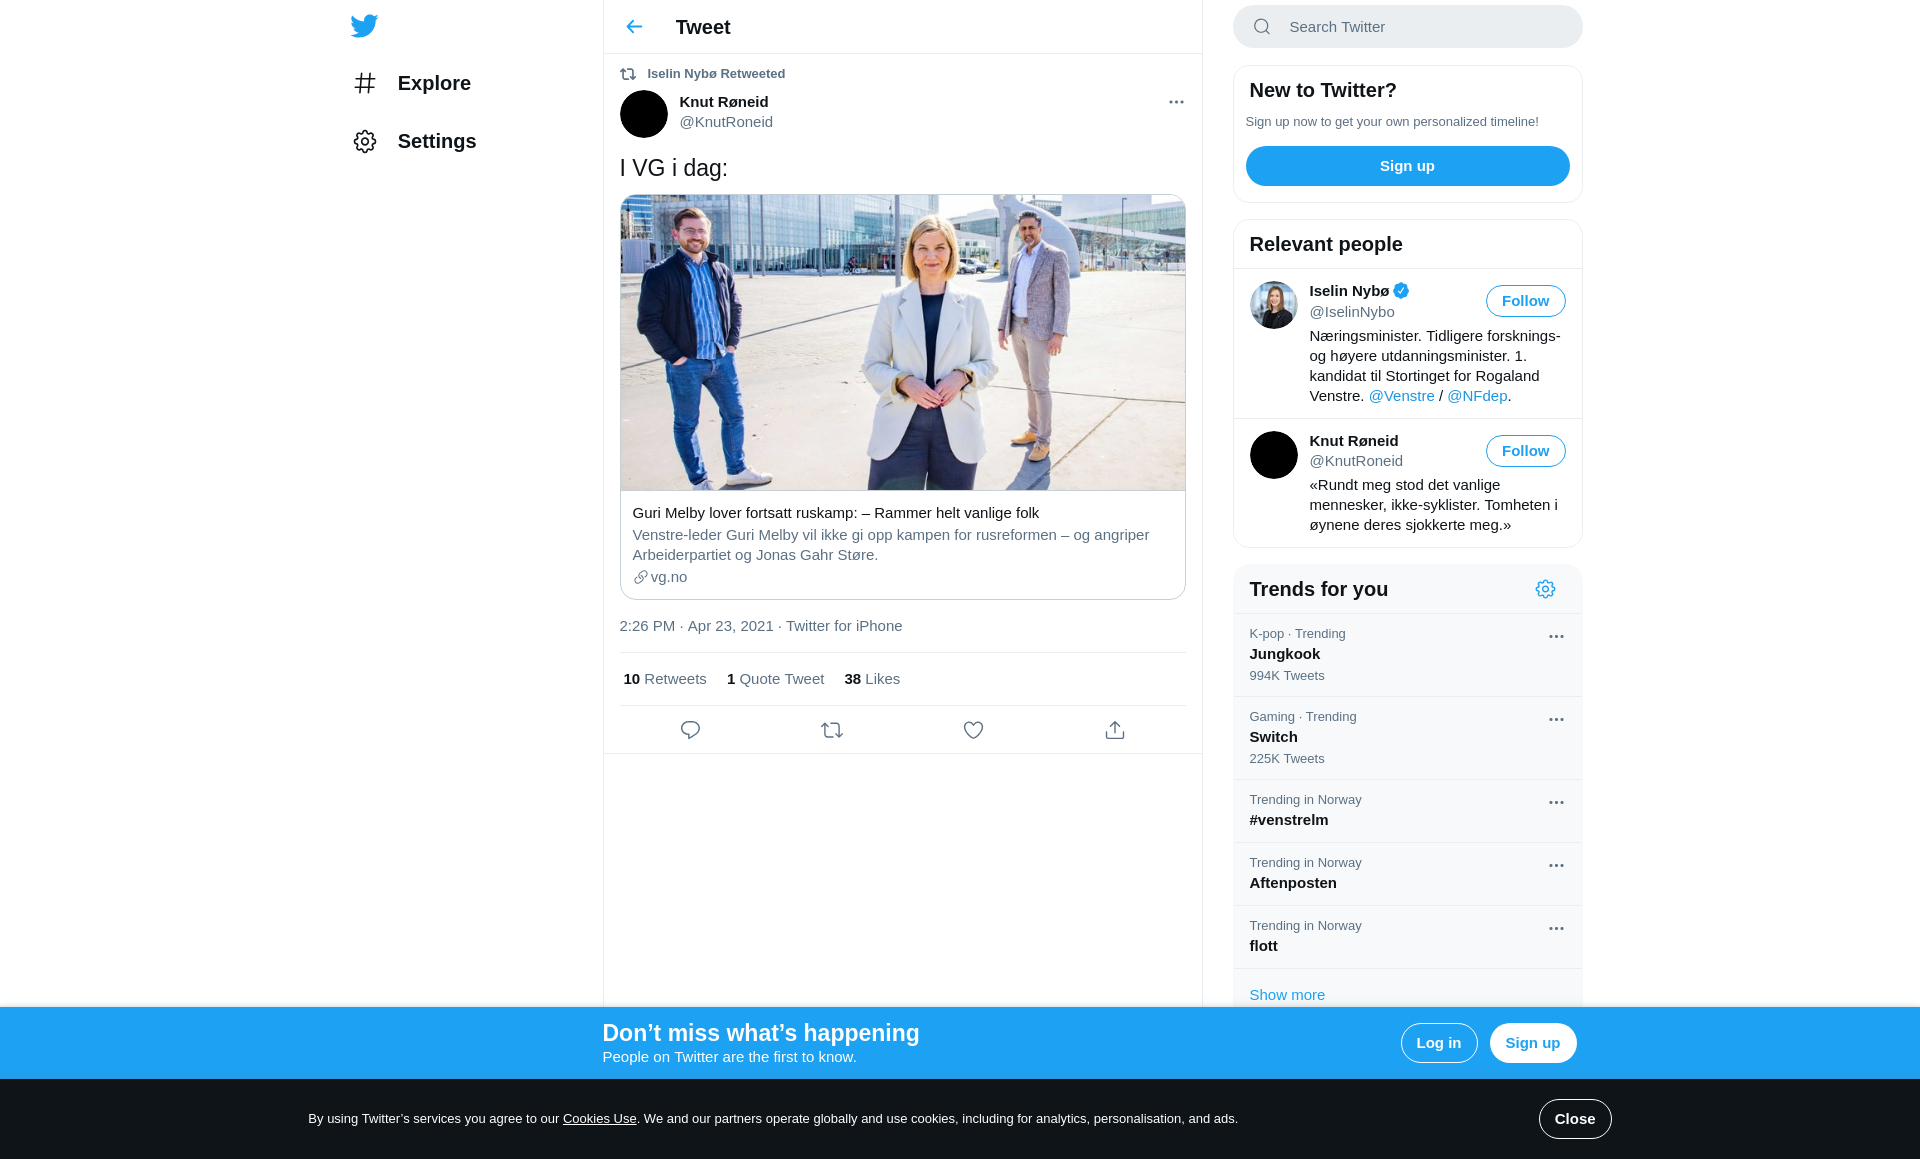This screenshot has height=1159, width=1920.
Task: View 38 Likes list
Action: [872, 679]
